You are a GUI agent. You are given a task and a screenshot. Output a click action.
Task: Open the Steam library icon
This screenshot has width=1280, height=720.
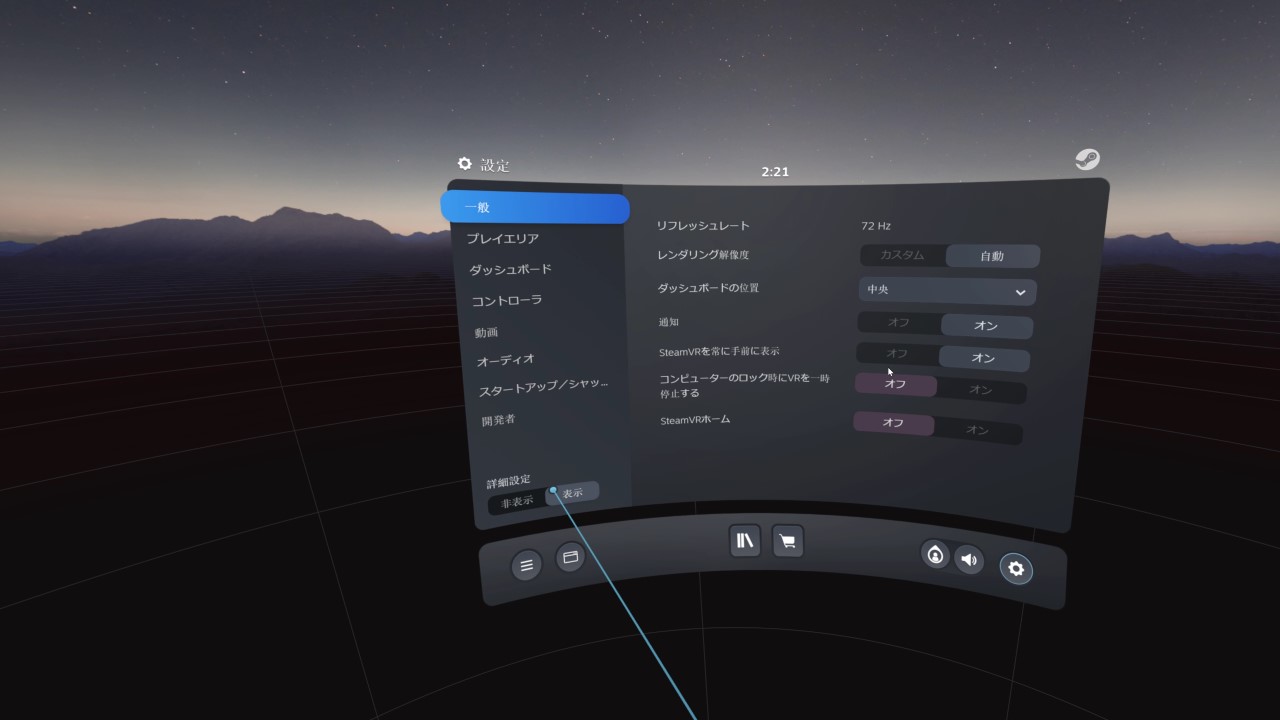[745, 541]
